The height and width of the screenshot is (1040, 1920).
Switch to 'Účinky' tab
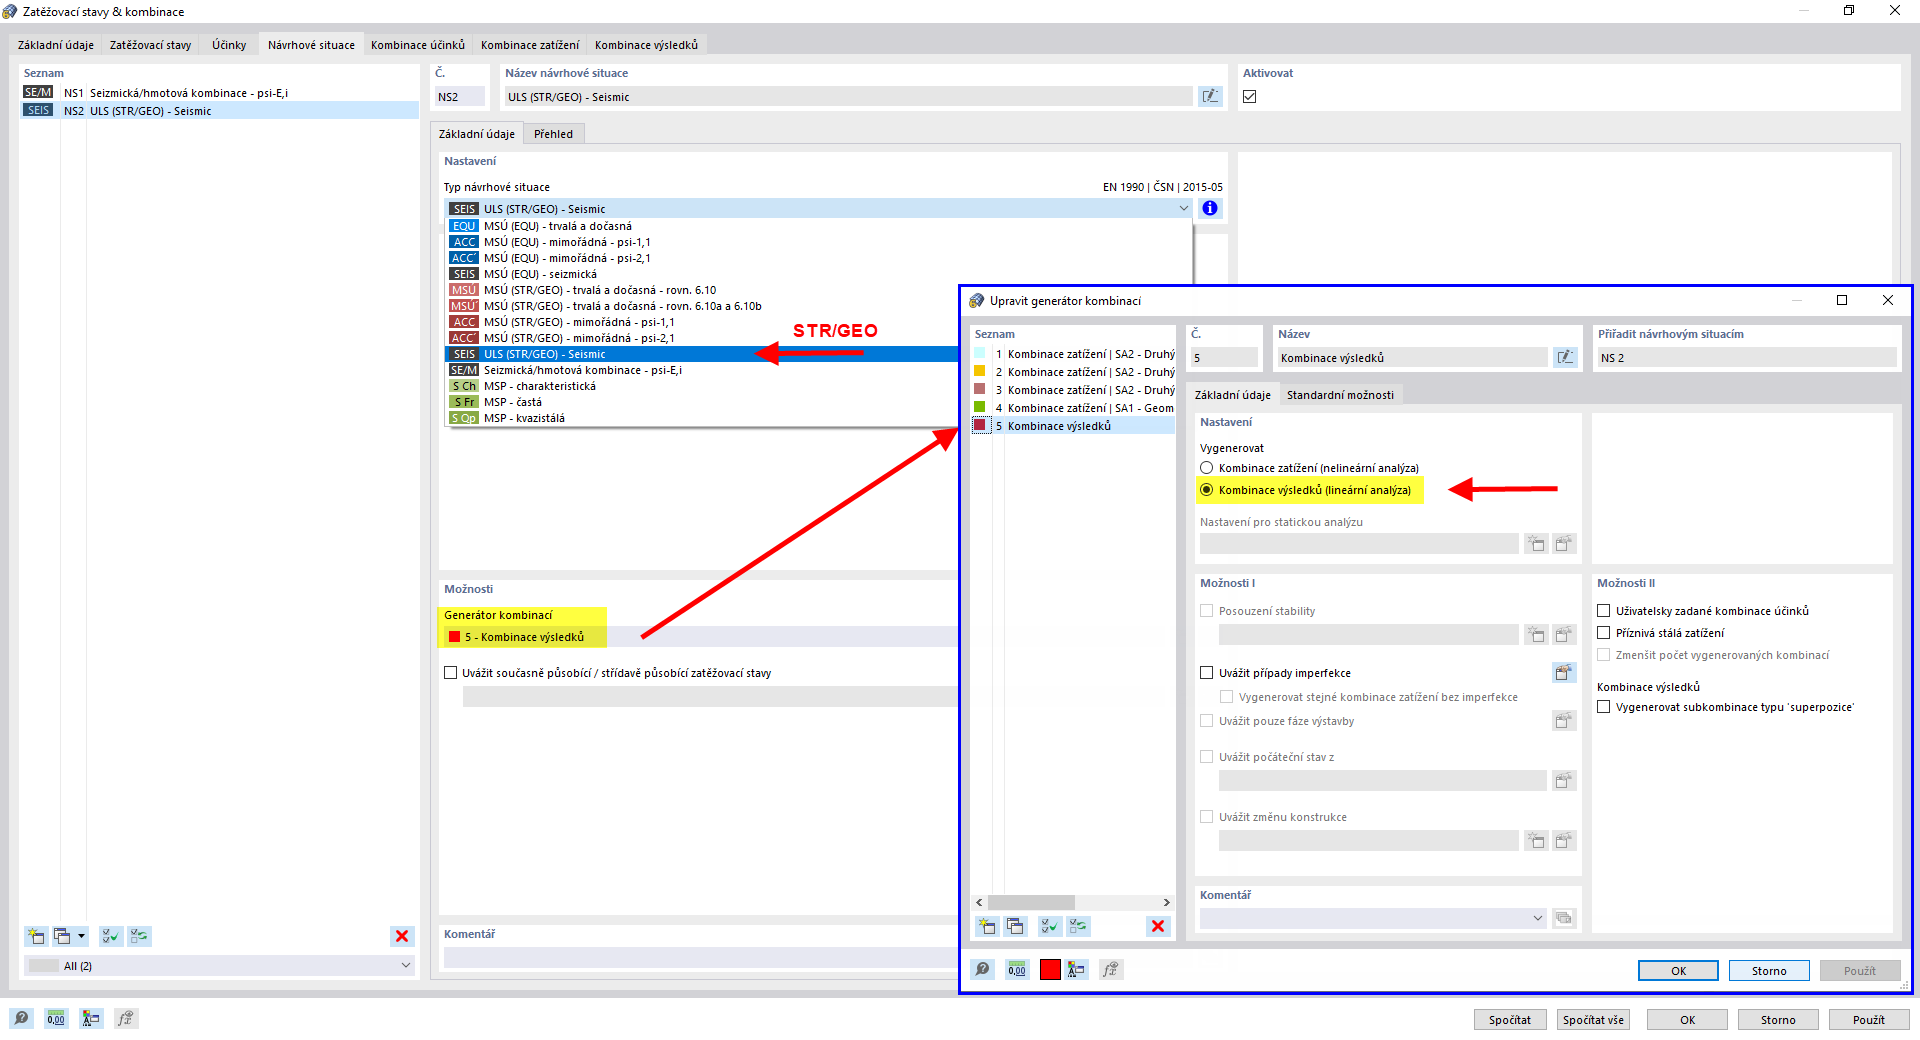point(229,45)
